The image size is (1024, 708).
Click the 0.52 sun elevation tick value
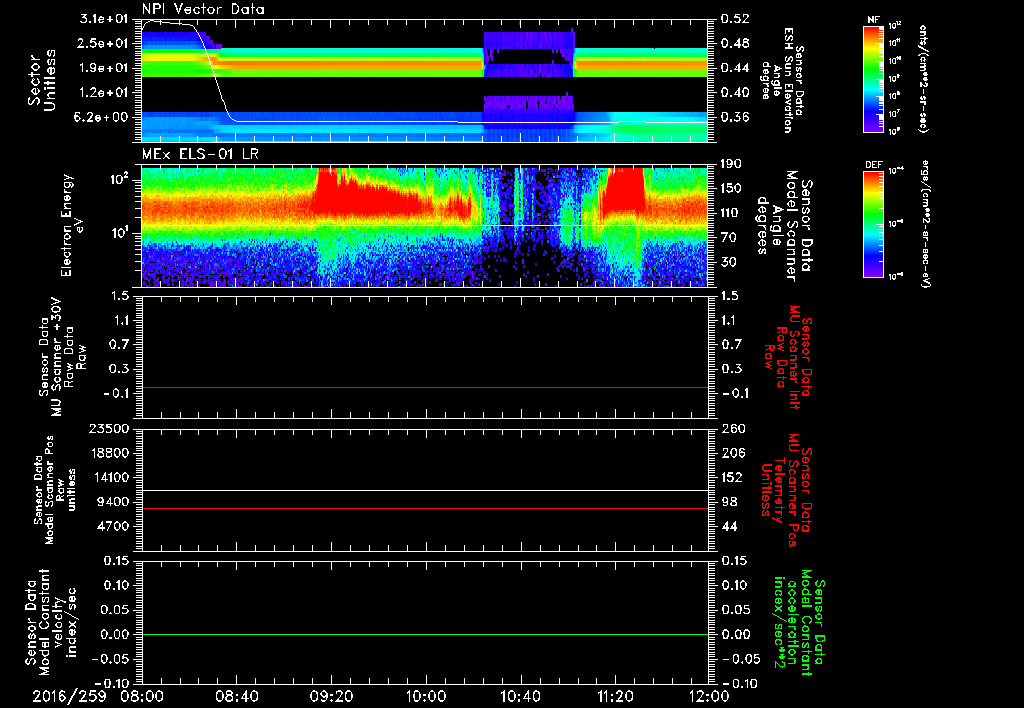[735, 19]
